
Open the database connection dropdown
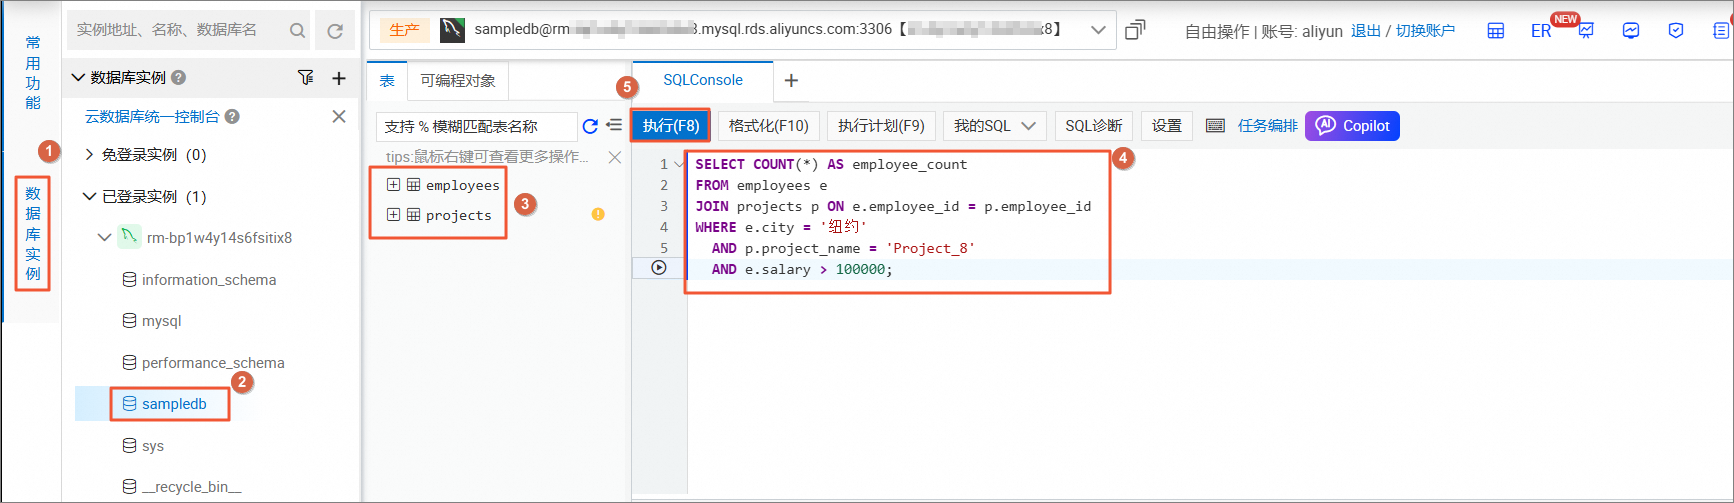click(x=1098, y=30)
